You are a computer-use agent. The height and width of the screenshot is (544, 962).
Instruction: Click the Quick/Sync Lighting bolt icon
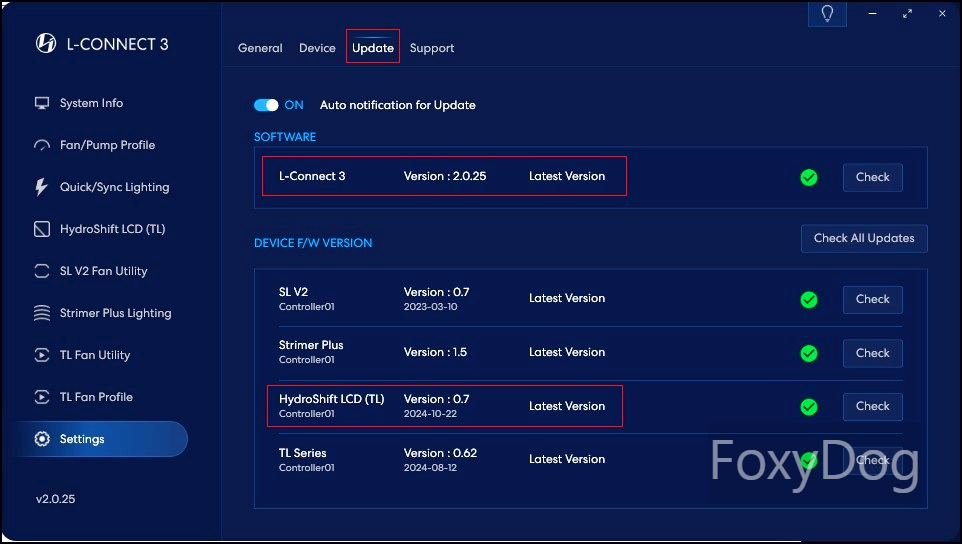pos(41,187)
